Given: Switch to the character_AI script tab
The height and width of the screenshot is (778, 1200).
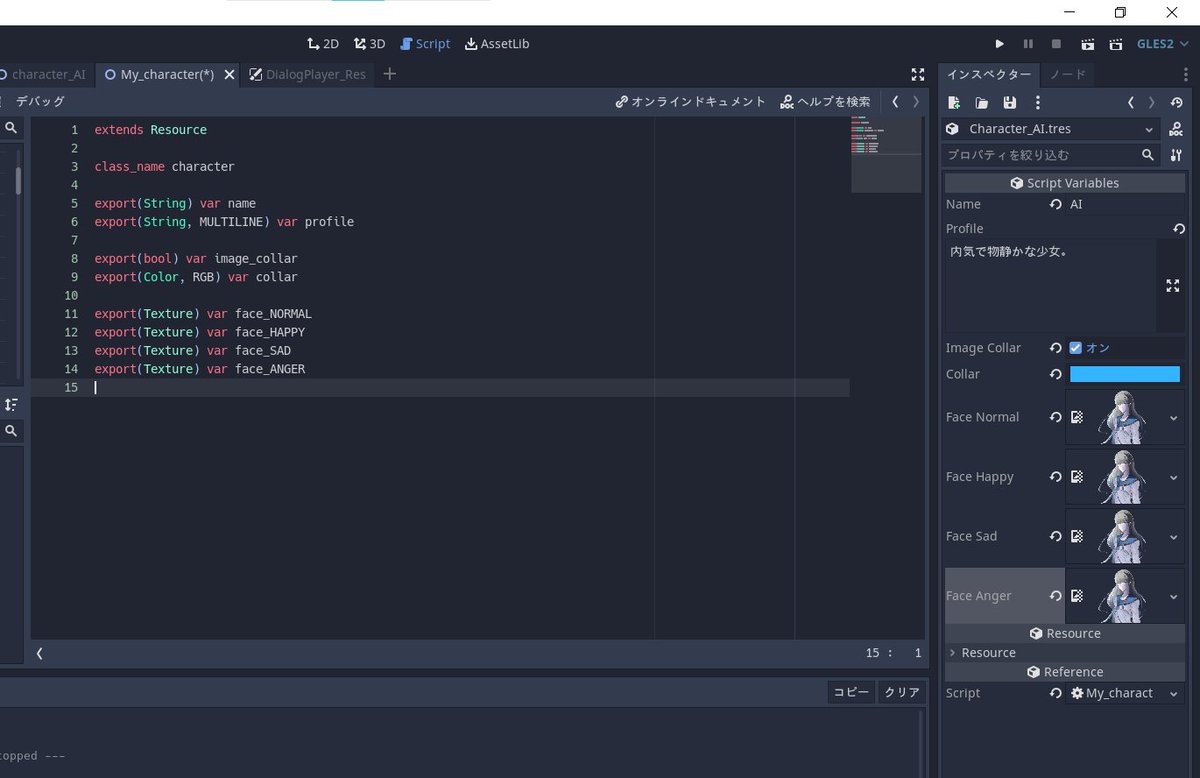Looking at the screenshot, I should click(45, 74).
